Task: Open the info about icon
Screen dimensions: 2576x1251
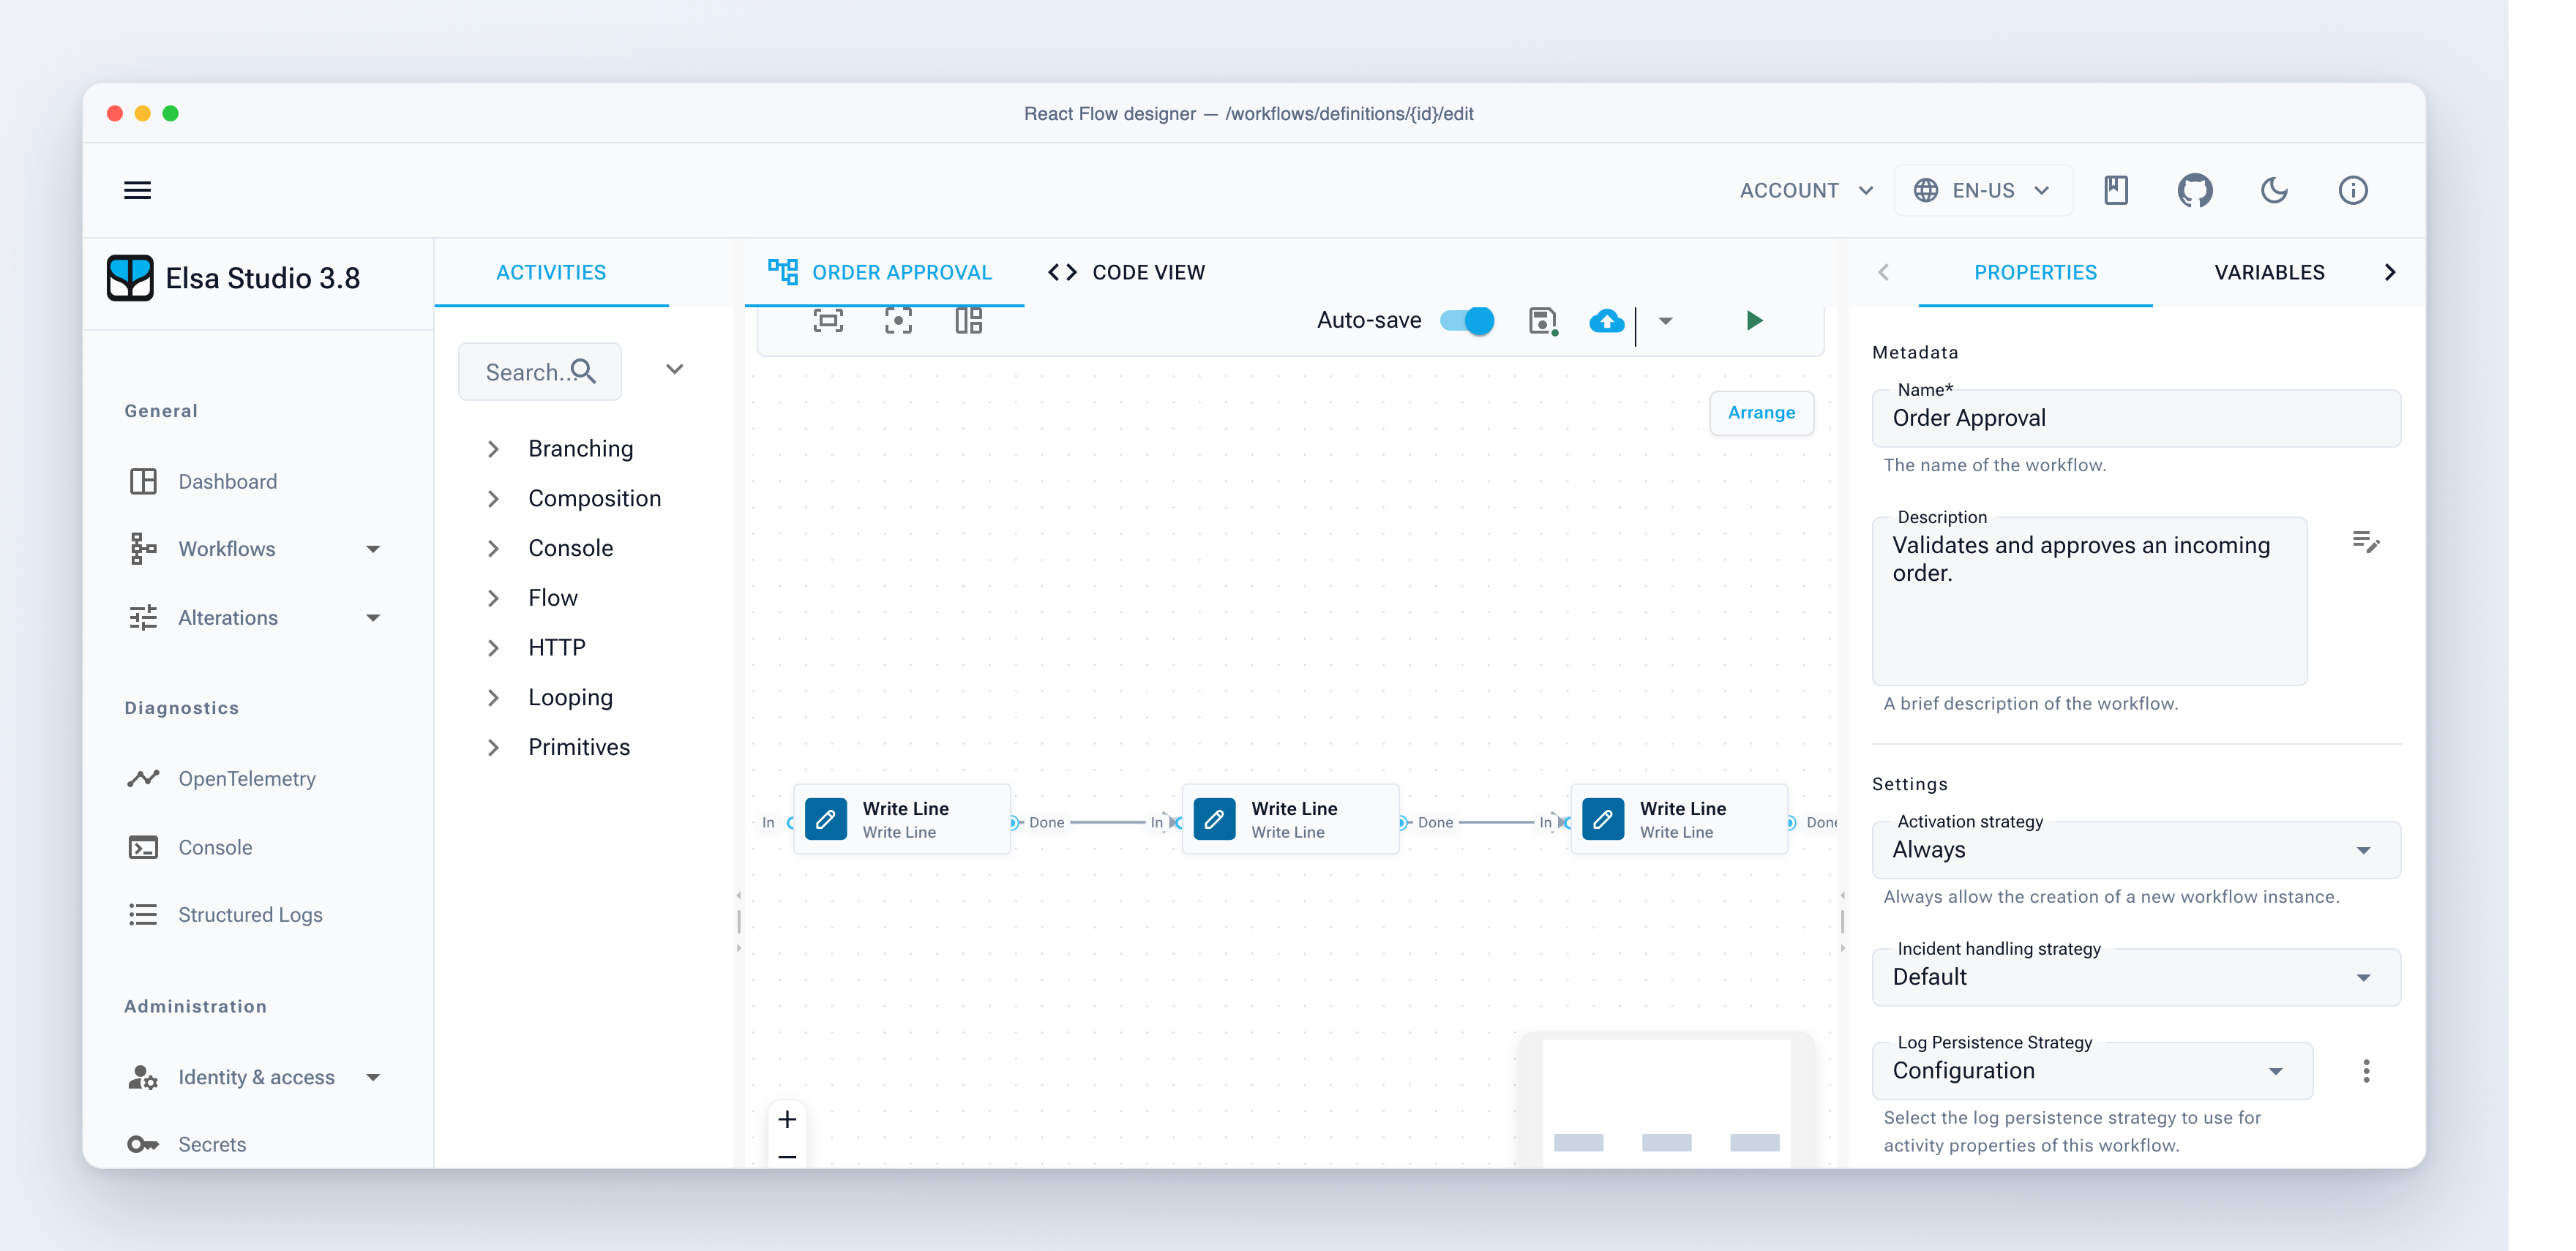Action: 2352,190
